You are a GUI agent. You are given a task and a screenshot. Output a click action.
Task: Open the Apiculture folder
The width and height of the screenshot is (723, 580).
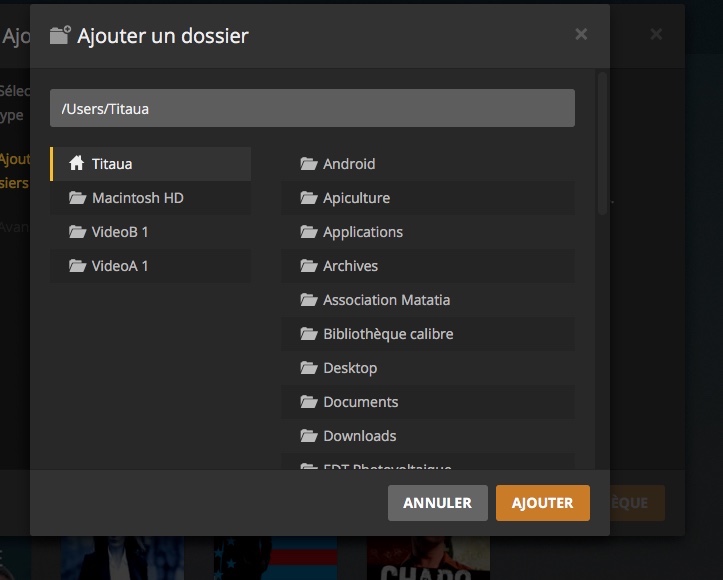click(428, 198)
